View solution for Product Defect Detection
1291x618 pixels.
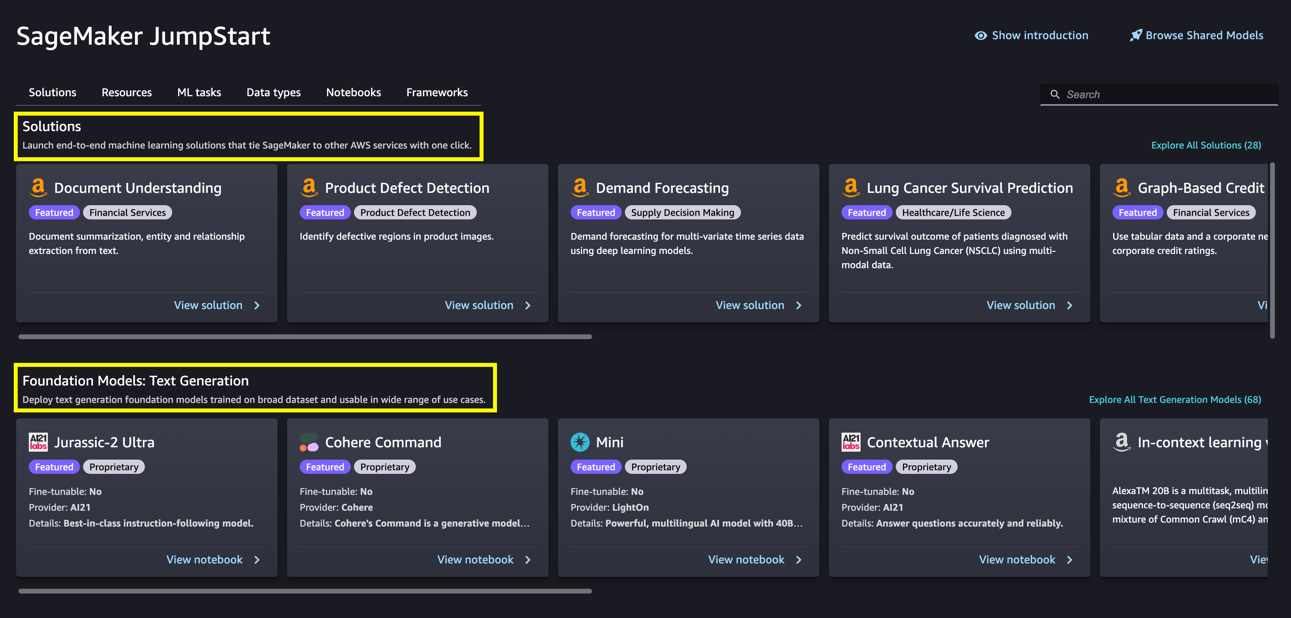[488, 305]
